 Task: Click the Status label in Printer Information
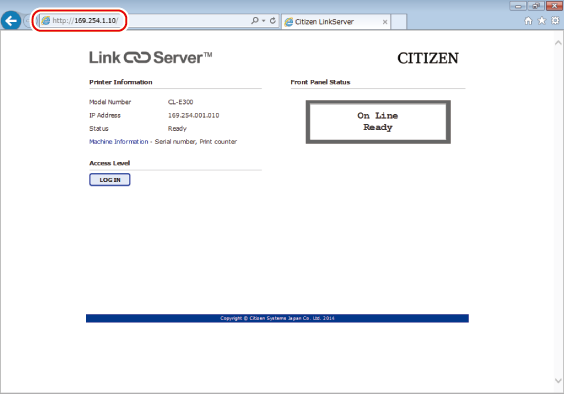pyautogui.click(x=99, y=128)
